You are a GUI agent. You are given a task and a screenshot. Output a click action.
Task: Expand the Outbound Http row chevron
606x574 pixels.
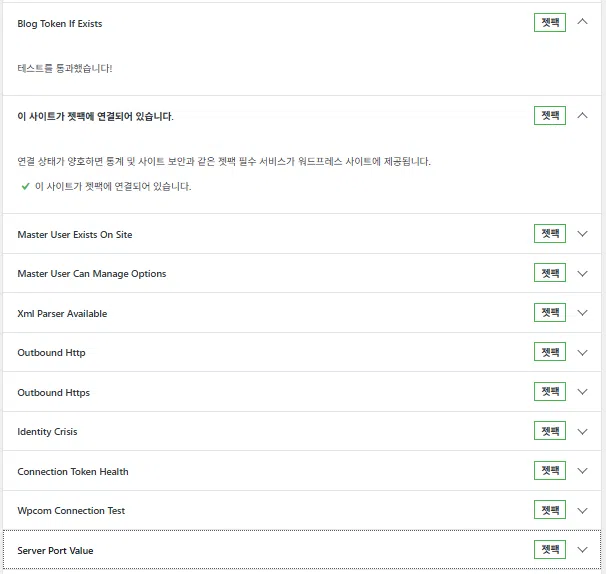[582, 353]
